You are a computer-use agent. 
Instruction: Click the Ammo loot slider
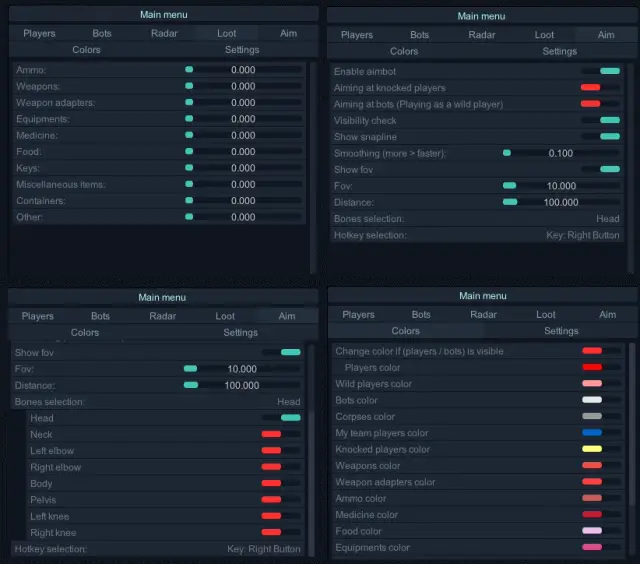pyautogui.click(x=243, y=70)
